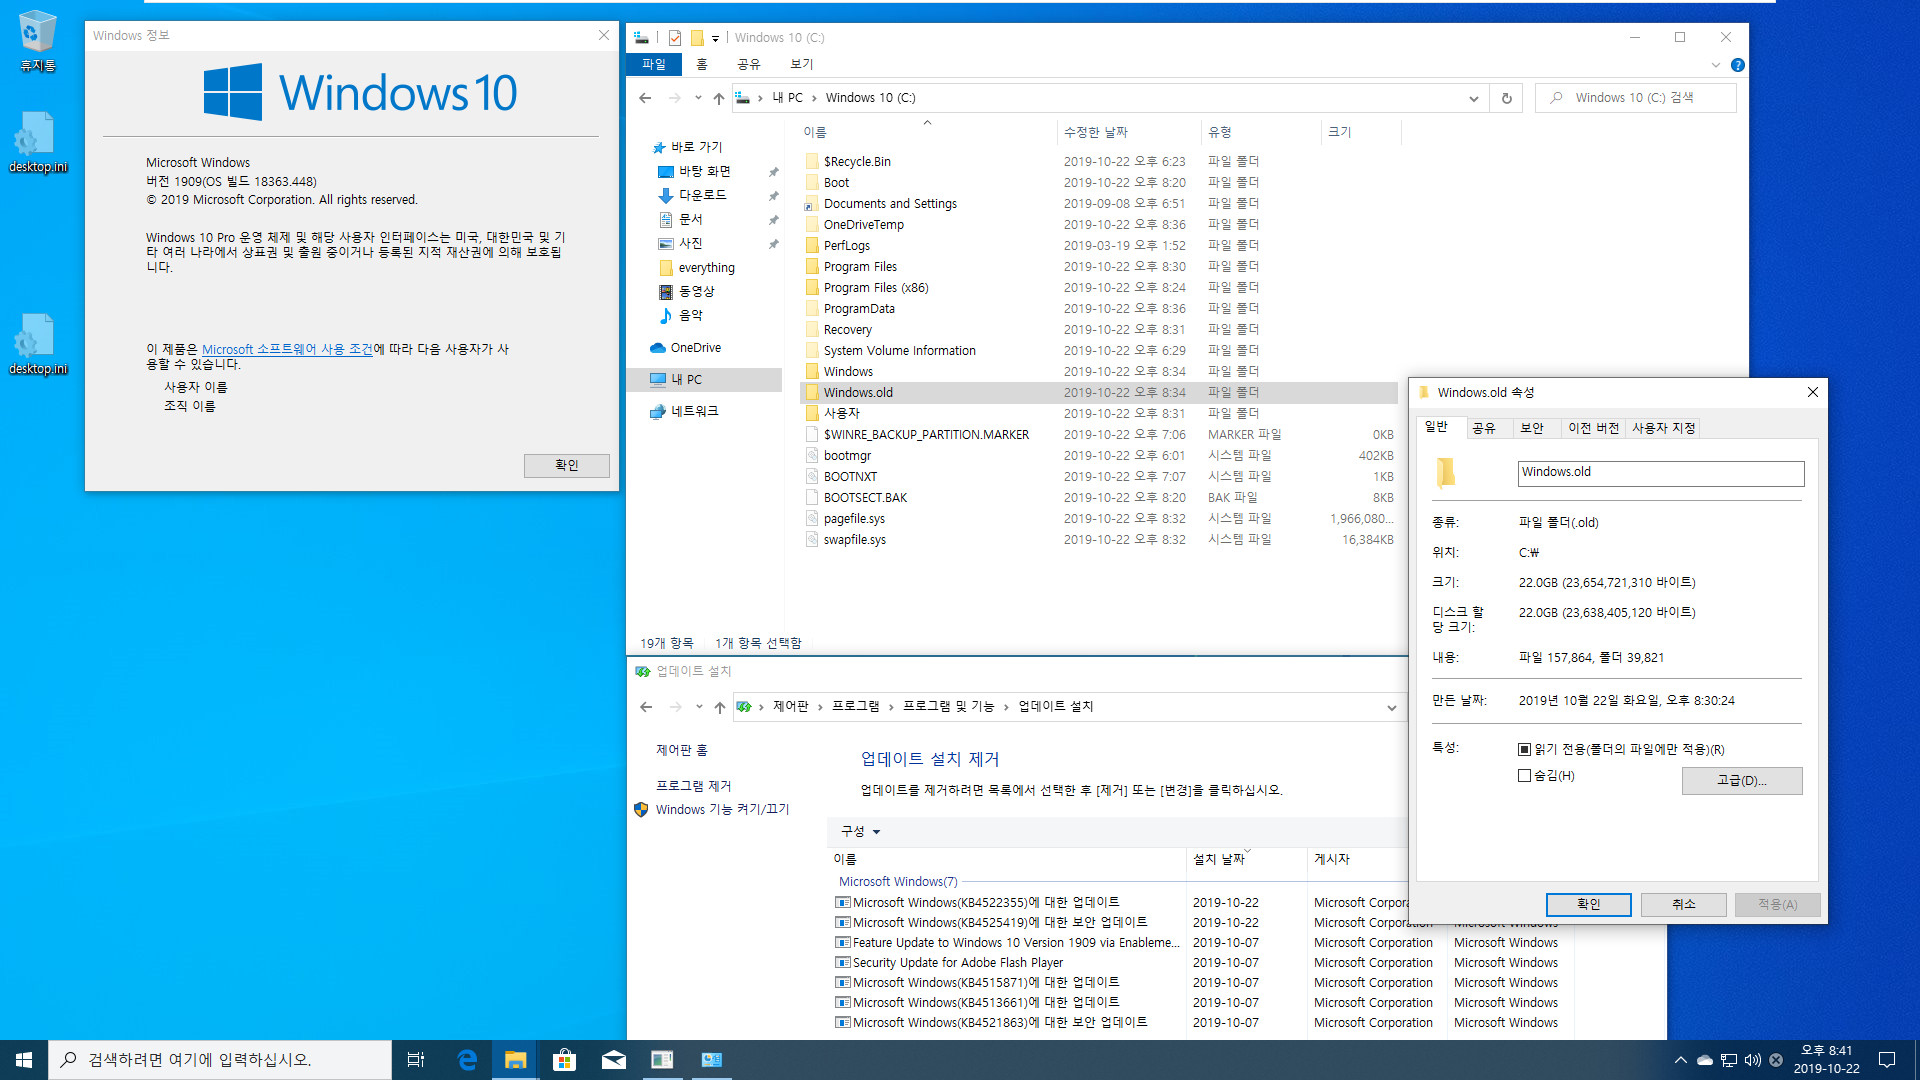Select the Program Files folder
Screen dimensions: 1920x1080
point(860,267)
